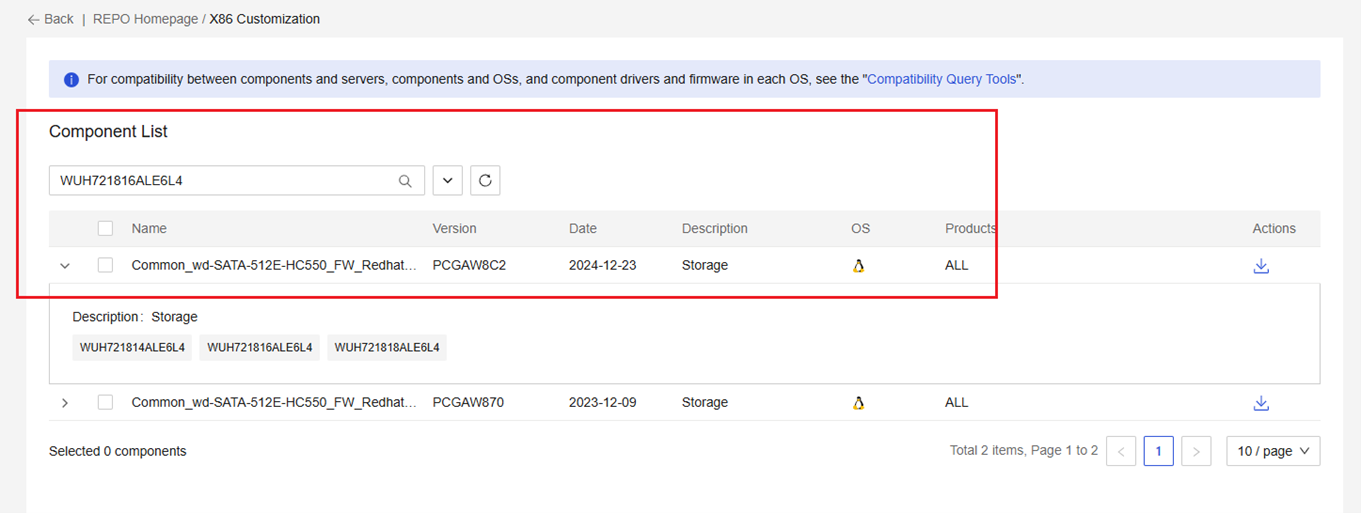Open the 10 / page size dropdown

[x=1273, y=451]
